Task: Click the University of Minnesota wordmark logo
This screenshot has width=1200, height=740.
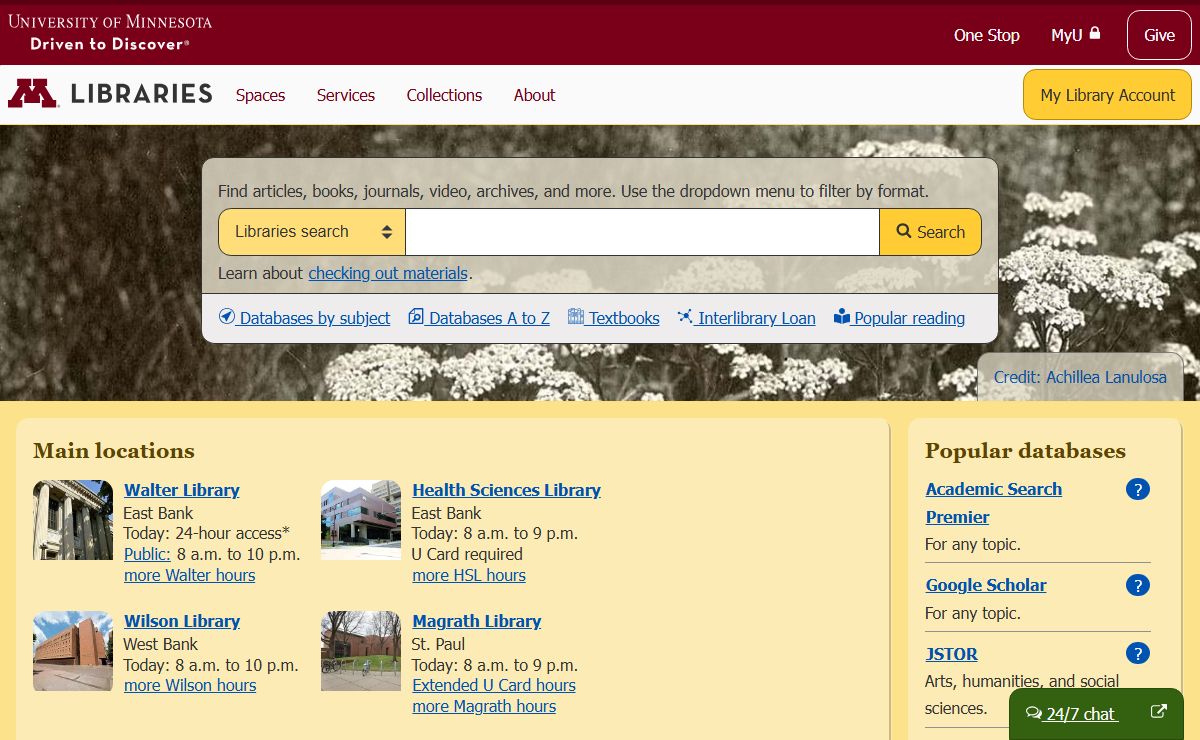Action: (110, 32)
